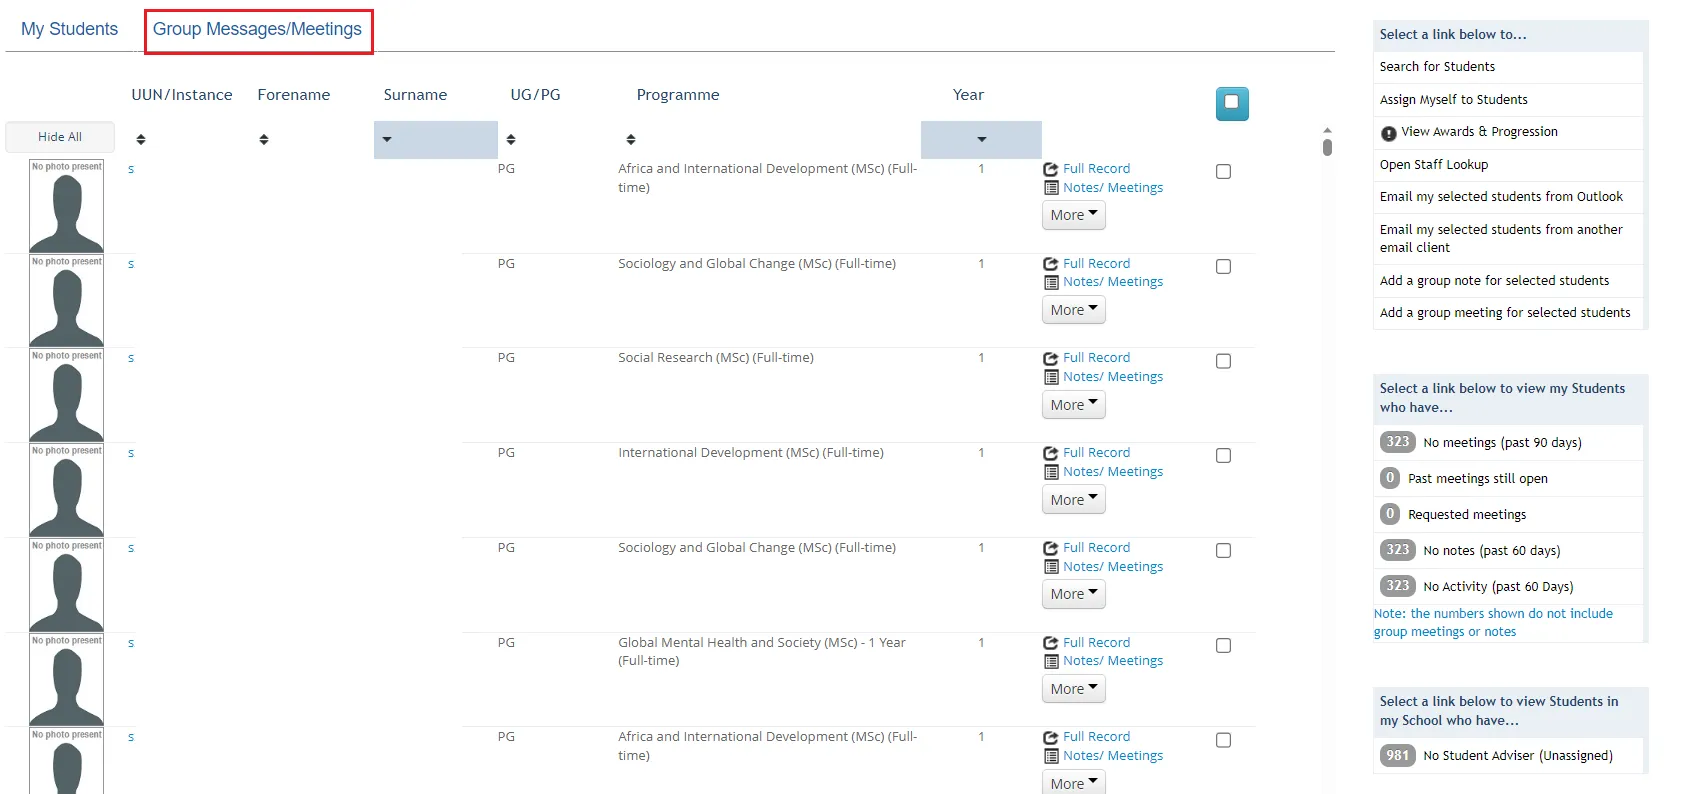Toggle the blue select-all checkbox
The image size is (1681, 794).
(x=1232, y=103)
